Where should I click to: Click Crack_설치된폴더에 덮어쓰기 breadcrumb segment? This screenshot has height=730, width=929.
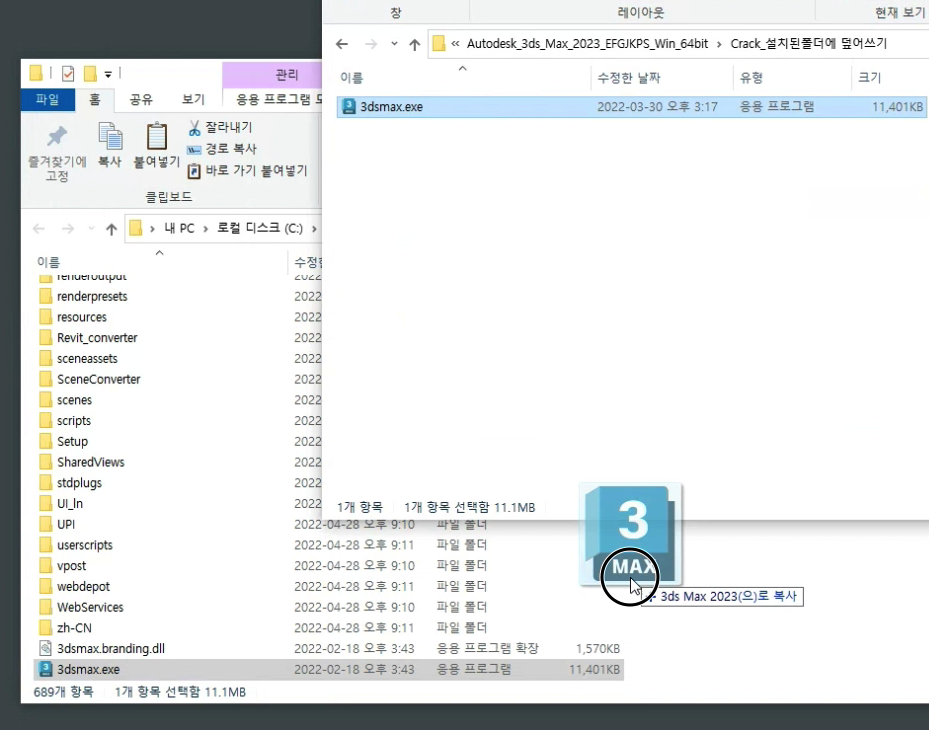[x=809, y=44]
